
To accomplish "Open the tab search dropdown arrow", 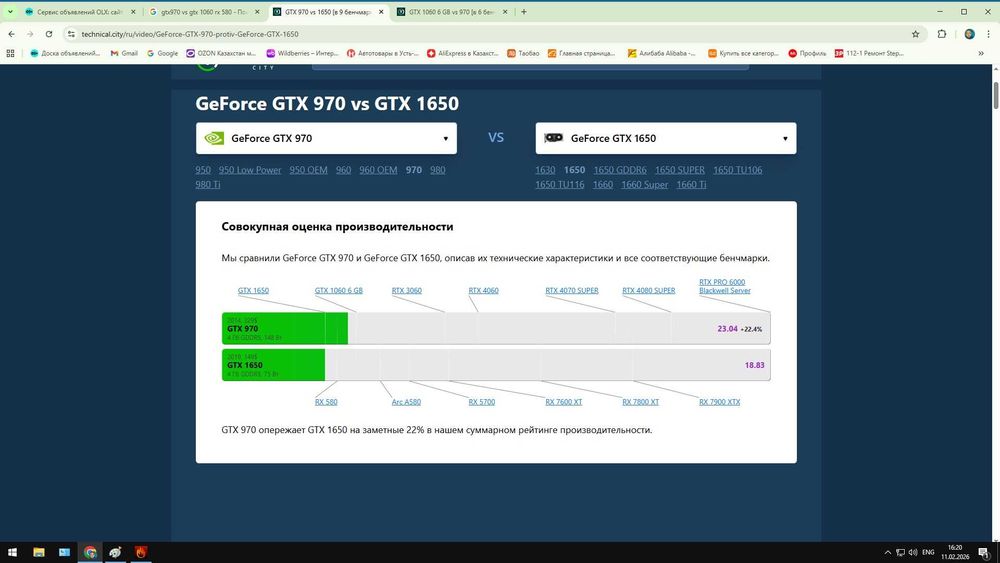I will (10, 11).
